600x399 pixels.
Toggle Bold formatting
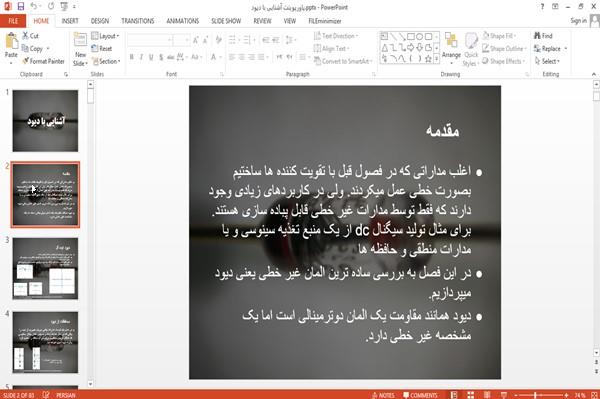tap(131, 57)
